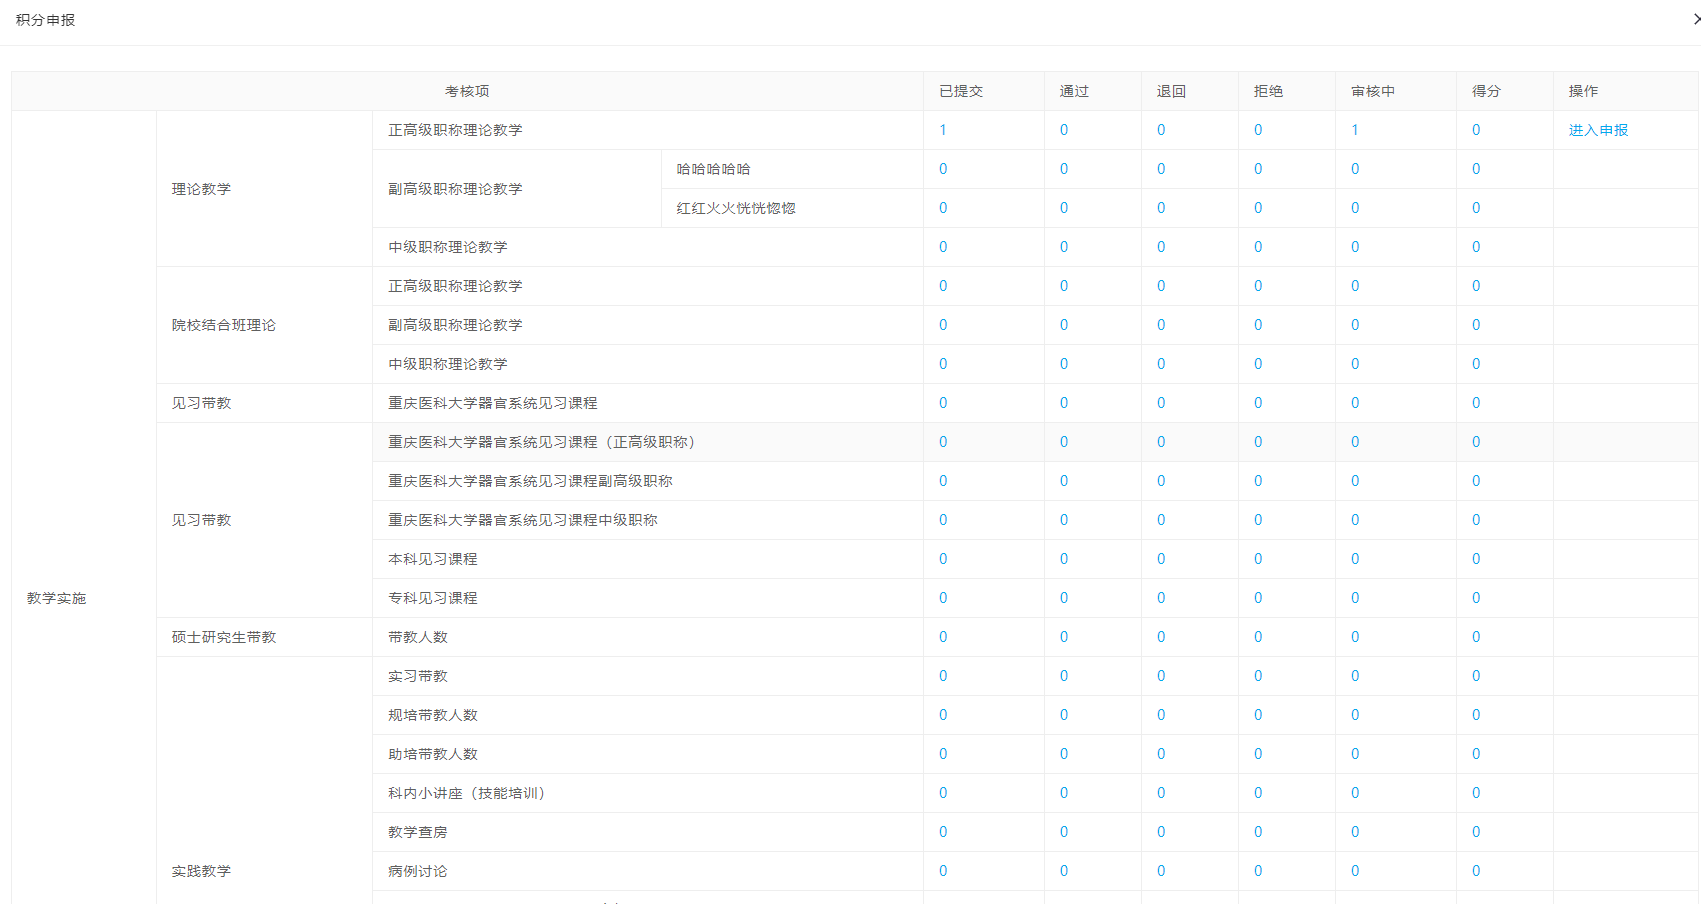The image size is (1701, 904).
Task: Click 退回 count for 带教人数 row
Action: 1161,637
